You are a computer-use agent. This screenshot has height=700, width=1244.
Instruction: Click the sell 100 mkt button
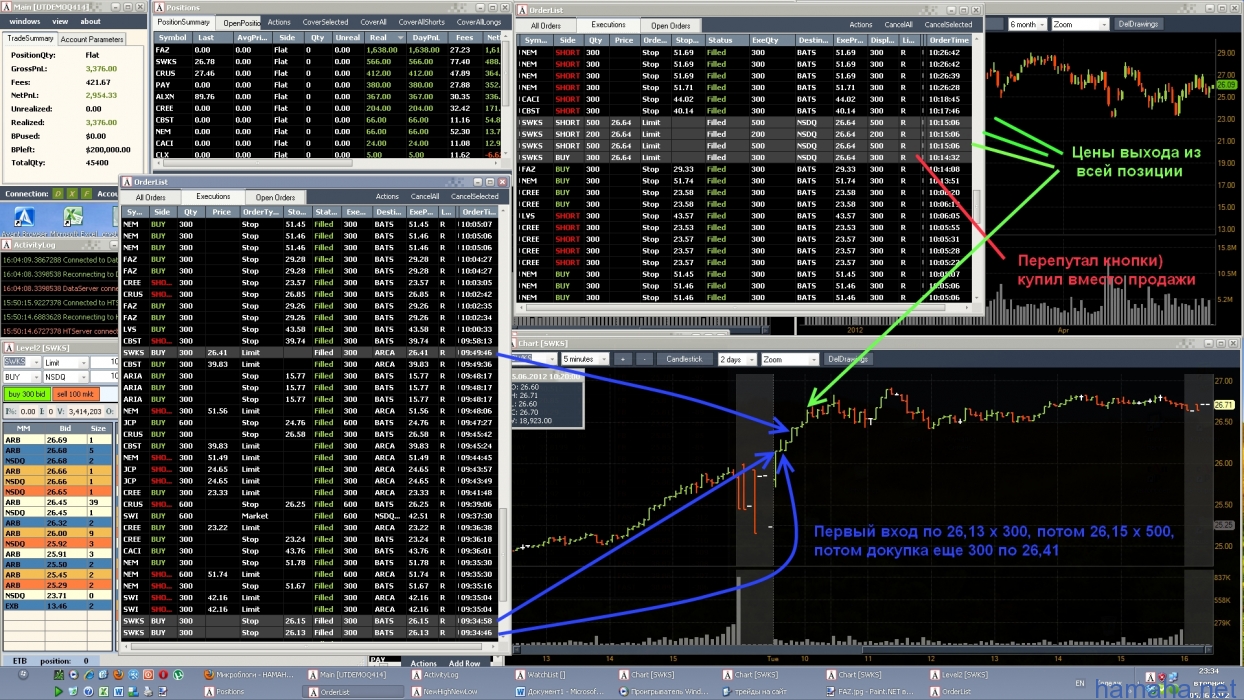pos(75,394)
